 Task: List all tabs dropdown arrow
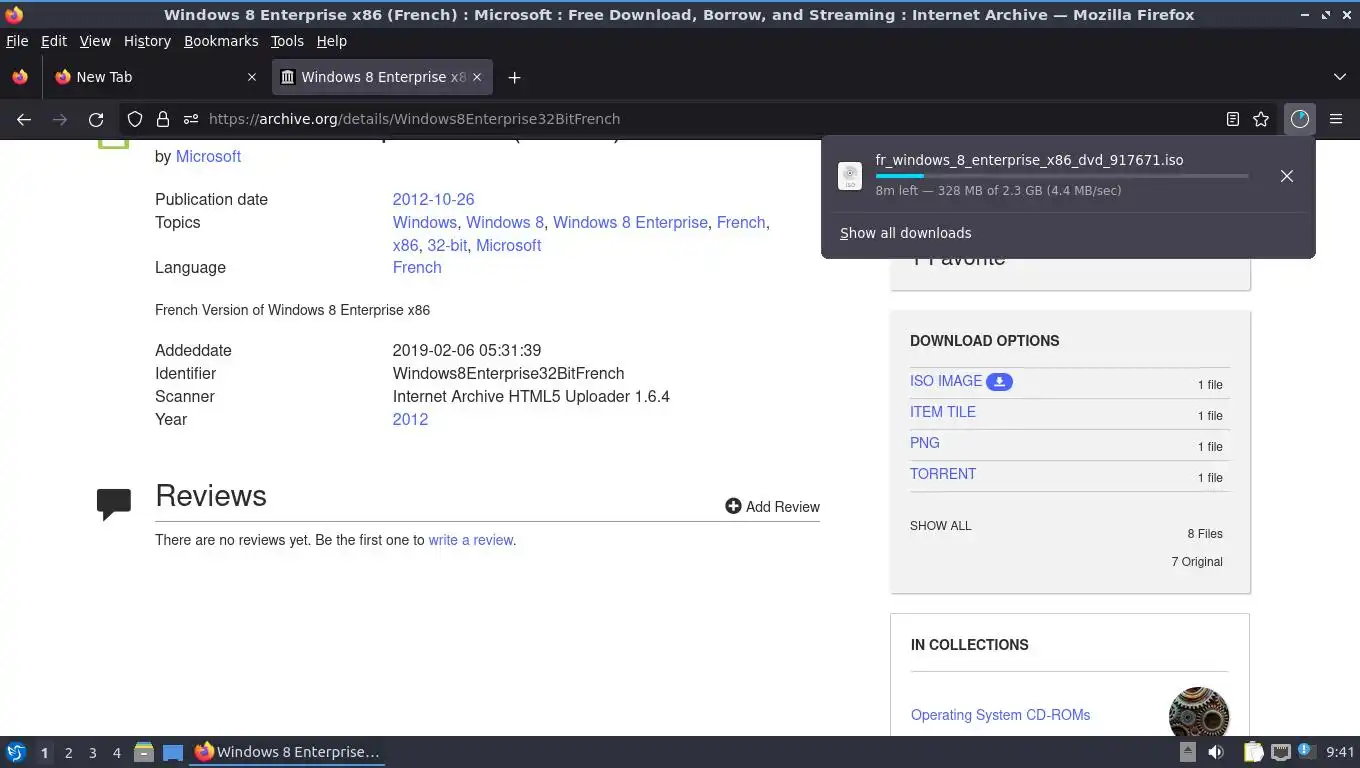[1340, 77]
